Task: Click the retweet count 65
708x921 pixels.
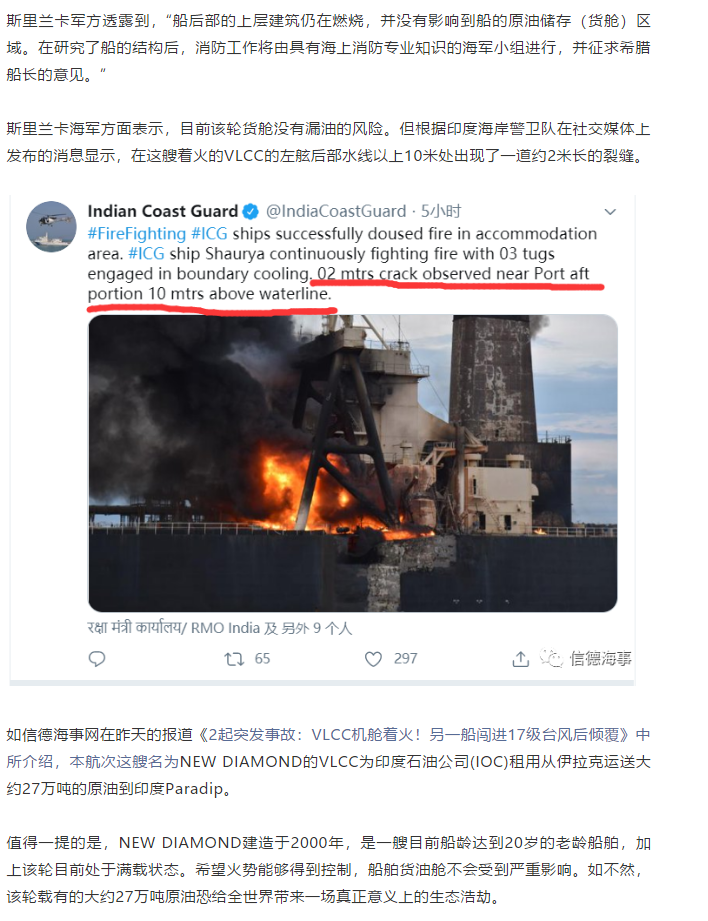Action: point(262,659)
